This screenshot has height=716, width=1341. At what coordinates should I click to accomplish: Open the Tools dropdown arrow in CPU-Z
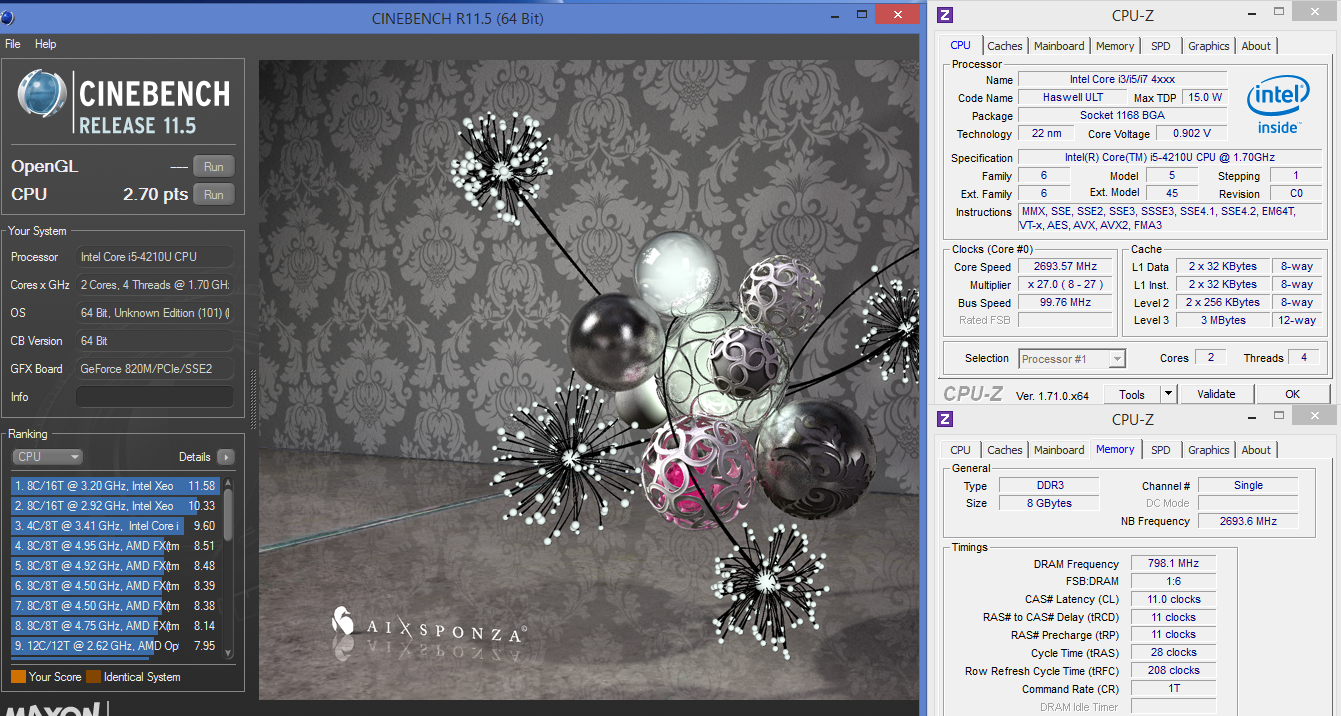point(1168,394)
